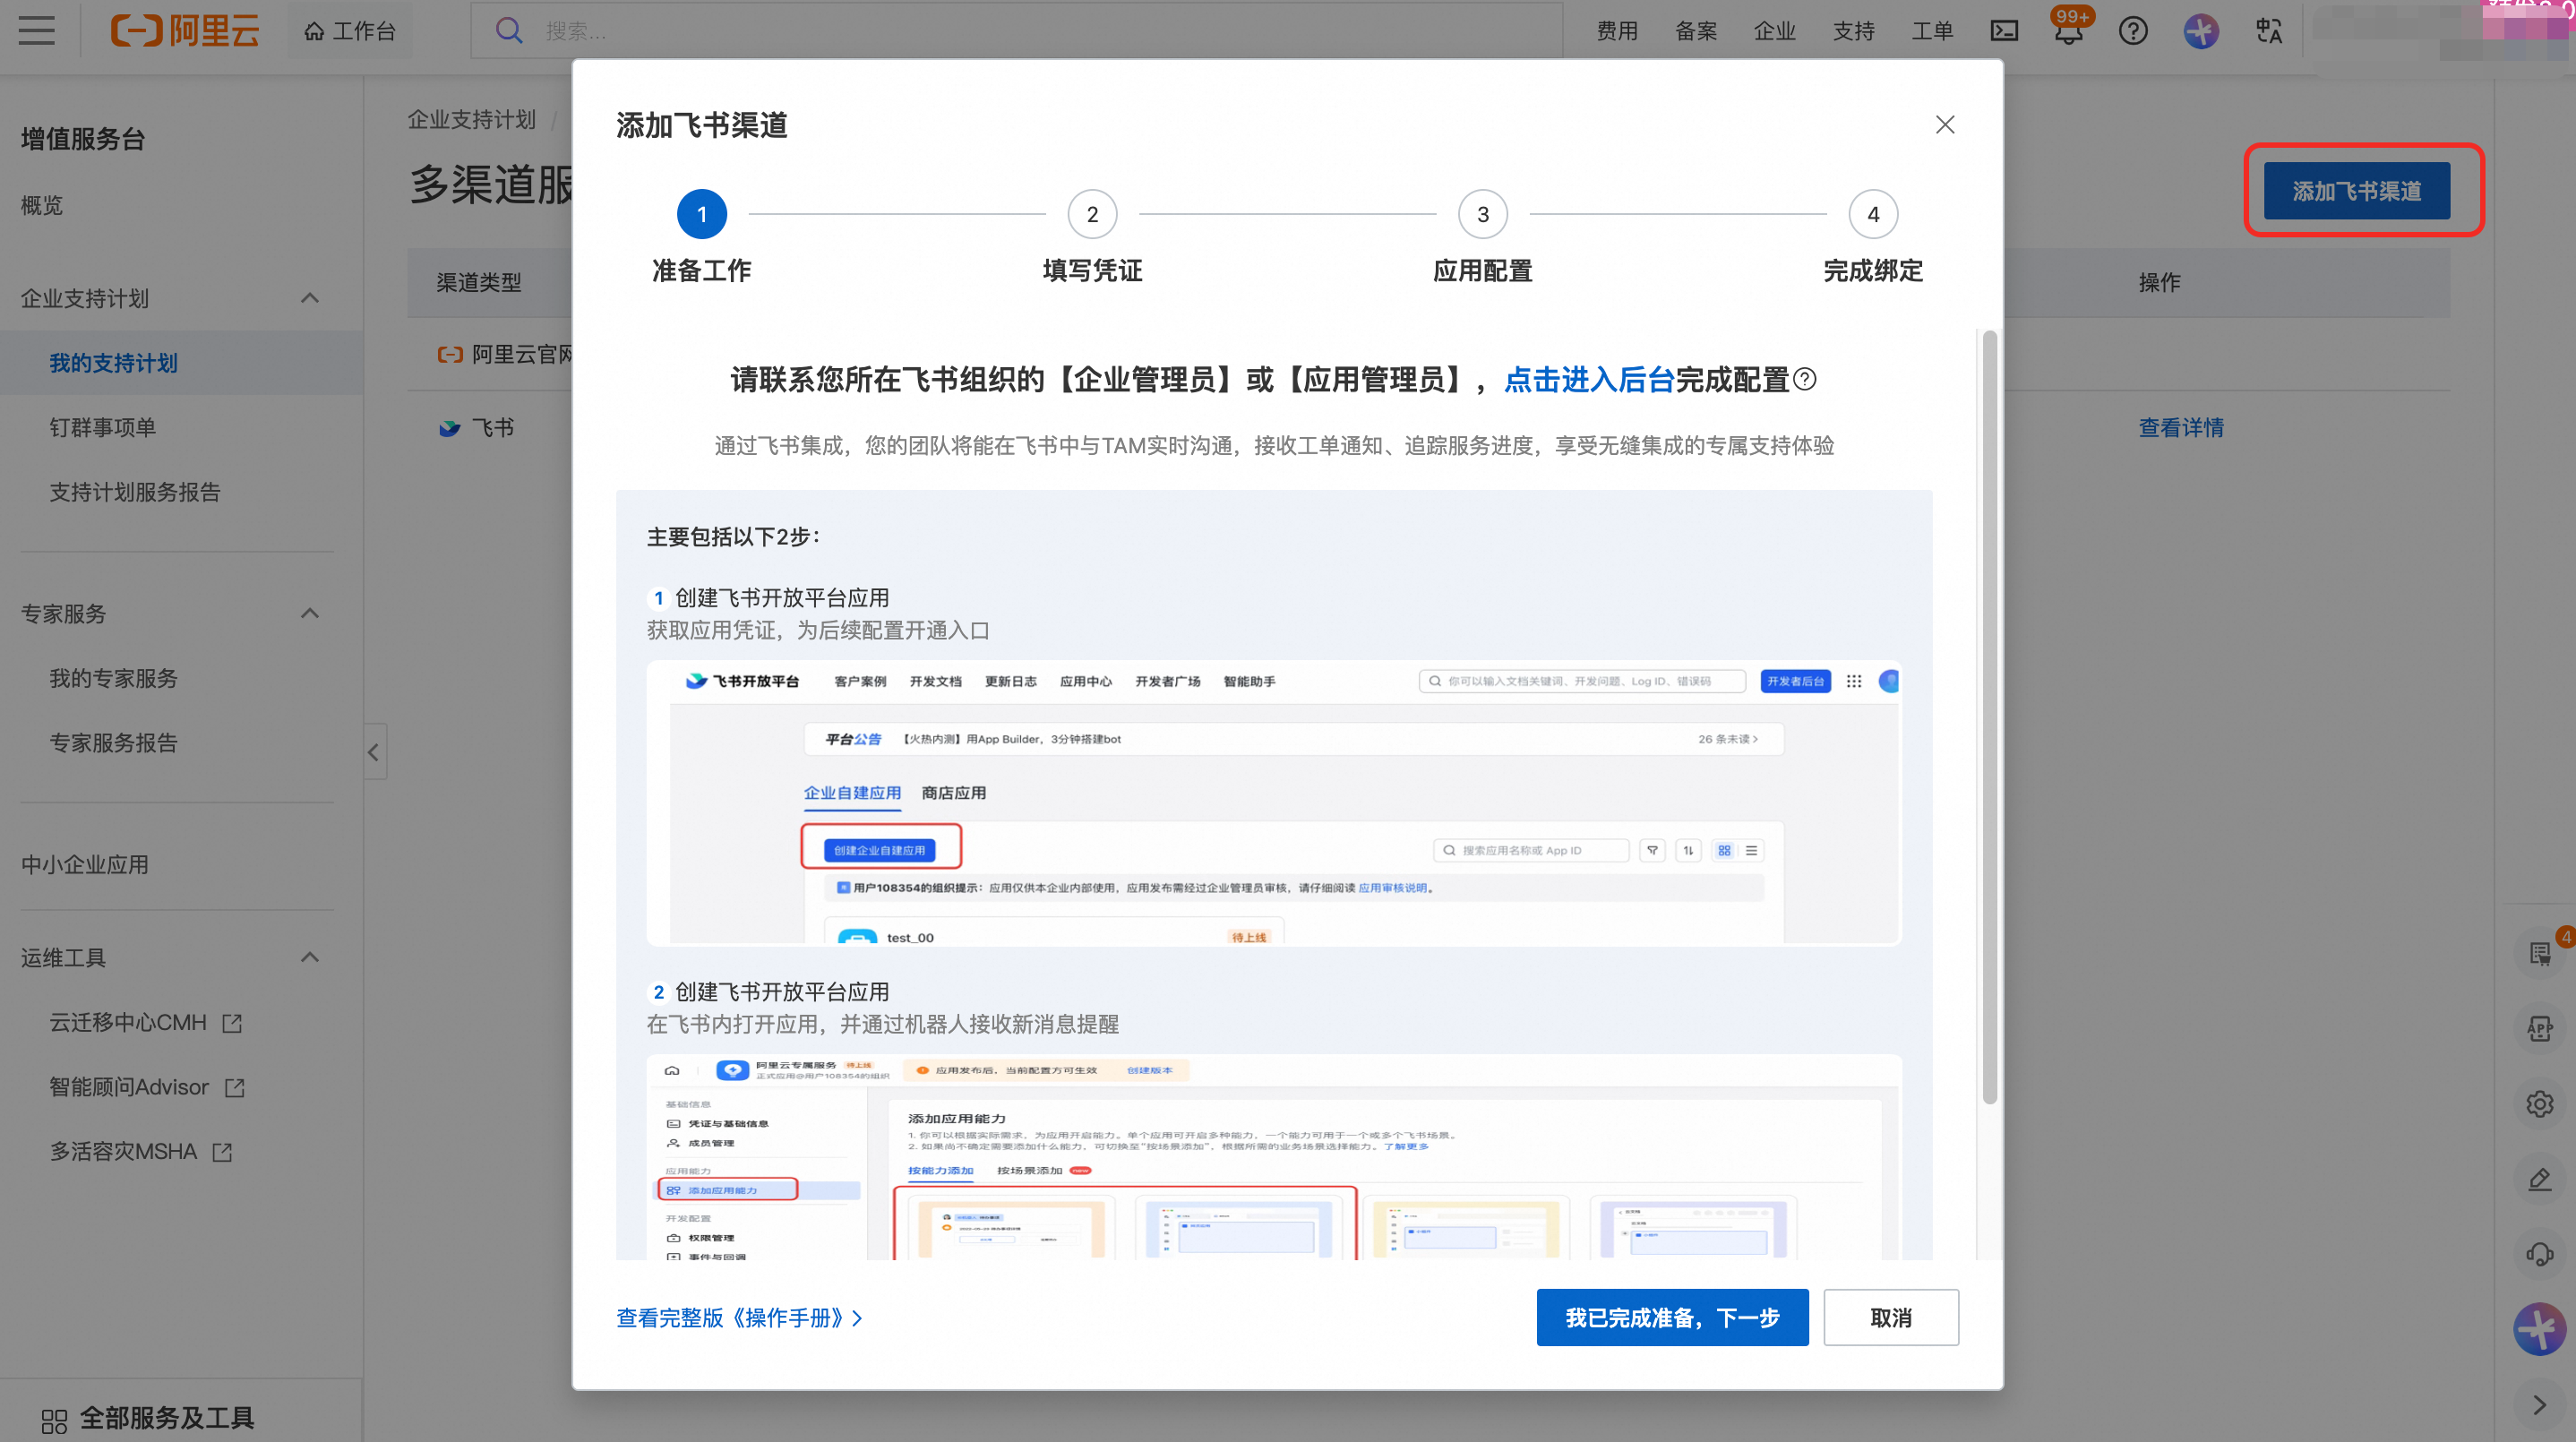The image size is (2576, 1442).
Task: Collapse the 专家服务 sidebar group
Action: (310, 613)
